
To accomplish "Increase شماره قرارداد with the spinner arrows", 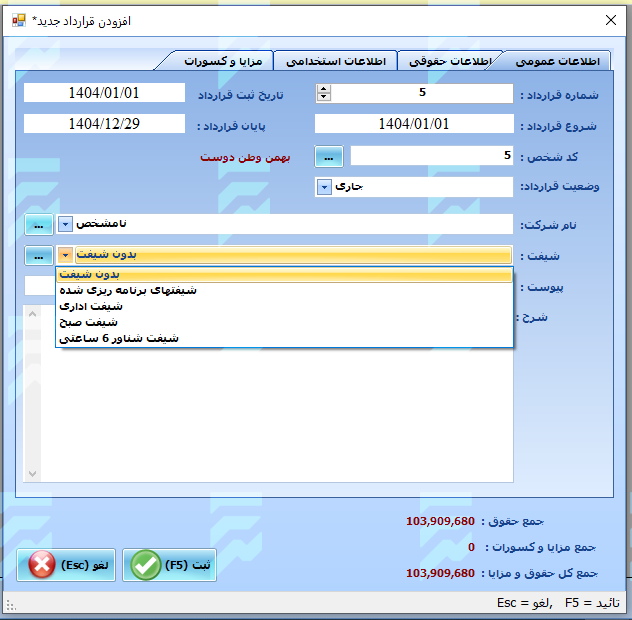I will [x=323, y=89].
